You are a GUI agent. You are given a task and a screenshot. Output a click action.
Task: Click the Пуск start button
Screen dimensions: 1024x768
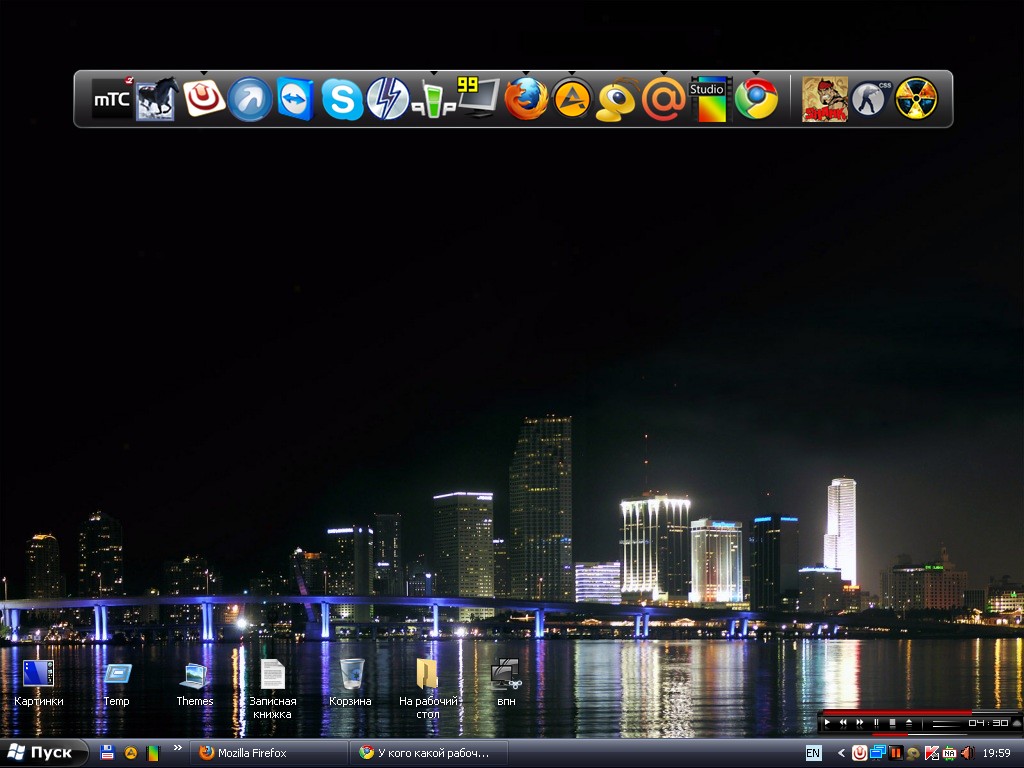pos(43,753)
